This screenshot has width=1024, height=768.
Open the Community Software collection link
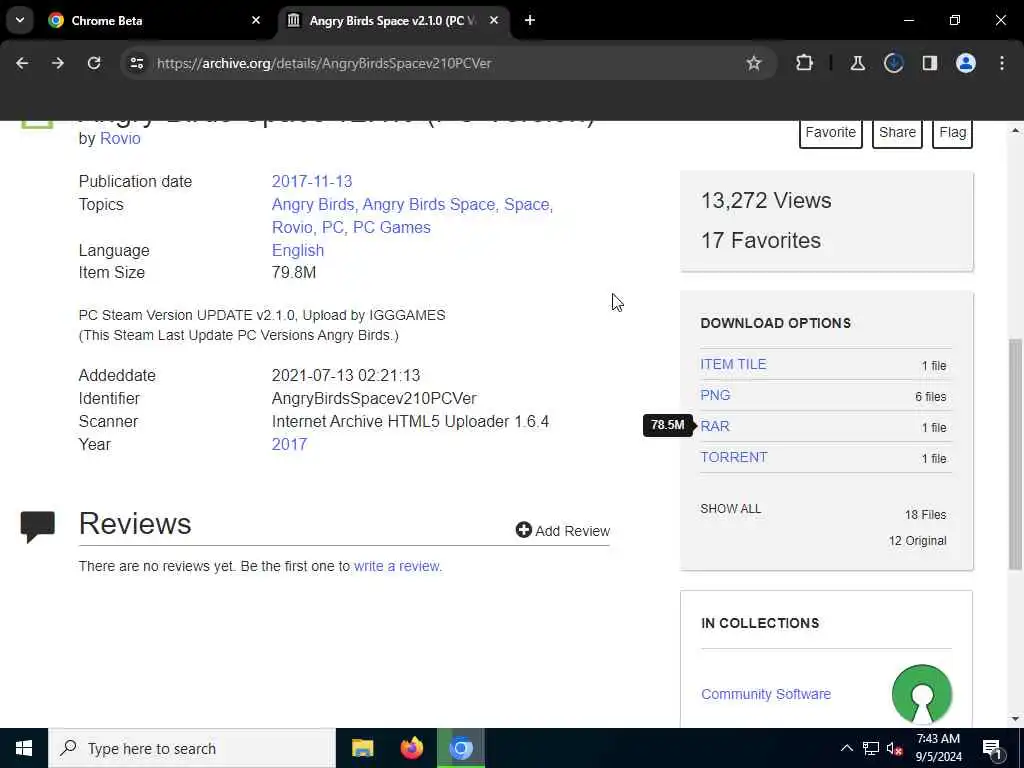tap(765, 694)
